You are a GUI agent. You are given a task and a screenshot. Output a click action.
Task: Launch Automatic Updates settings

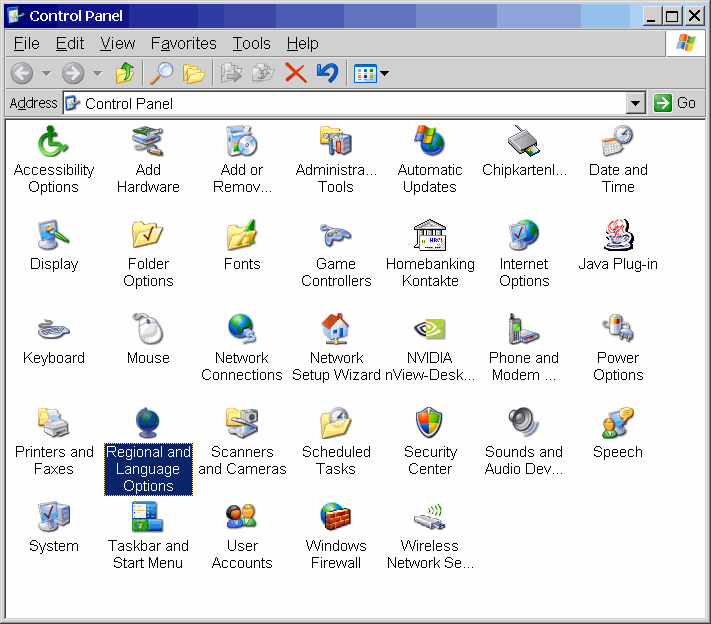(x=430, y=142)
